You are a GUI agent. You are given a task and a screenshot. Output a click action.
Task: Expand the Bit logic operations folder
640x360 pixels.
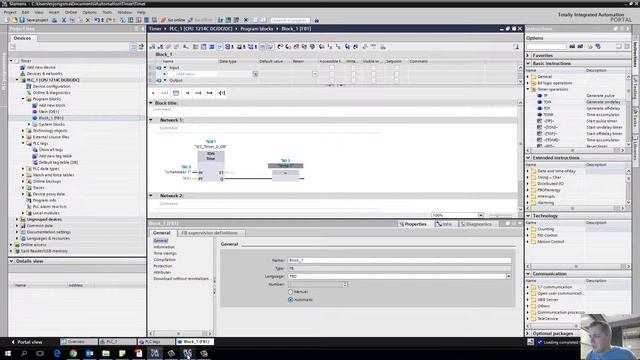tap(528, 83)
